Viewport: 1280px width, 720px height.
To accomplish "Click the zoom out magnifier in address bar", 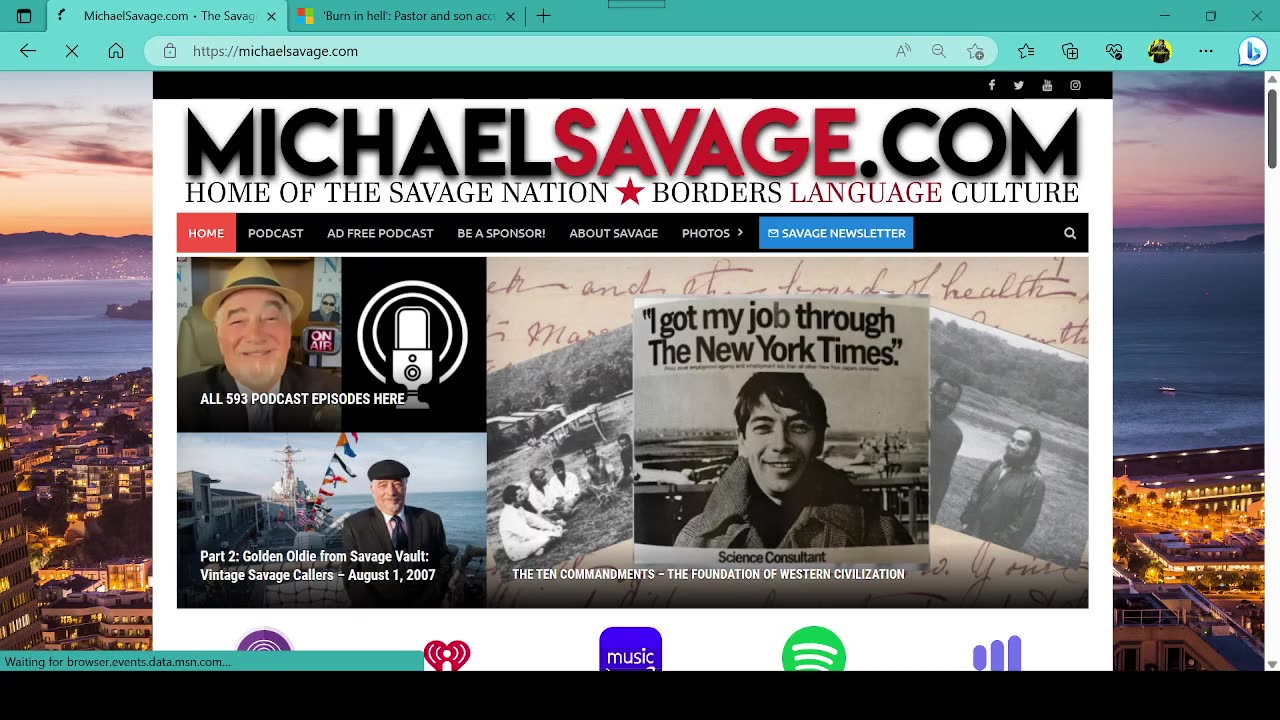I will point(939,51).
